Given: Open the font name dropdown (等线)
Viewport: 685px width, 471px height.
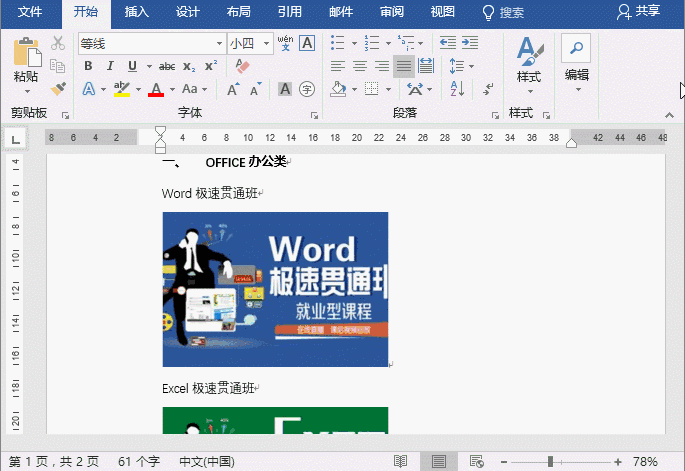Looking at the screenshot, I should pyautogui.click(x=219, y=44).
